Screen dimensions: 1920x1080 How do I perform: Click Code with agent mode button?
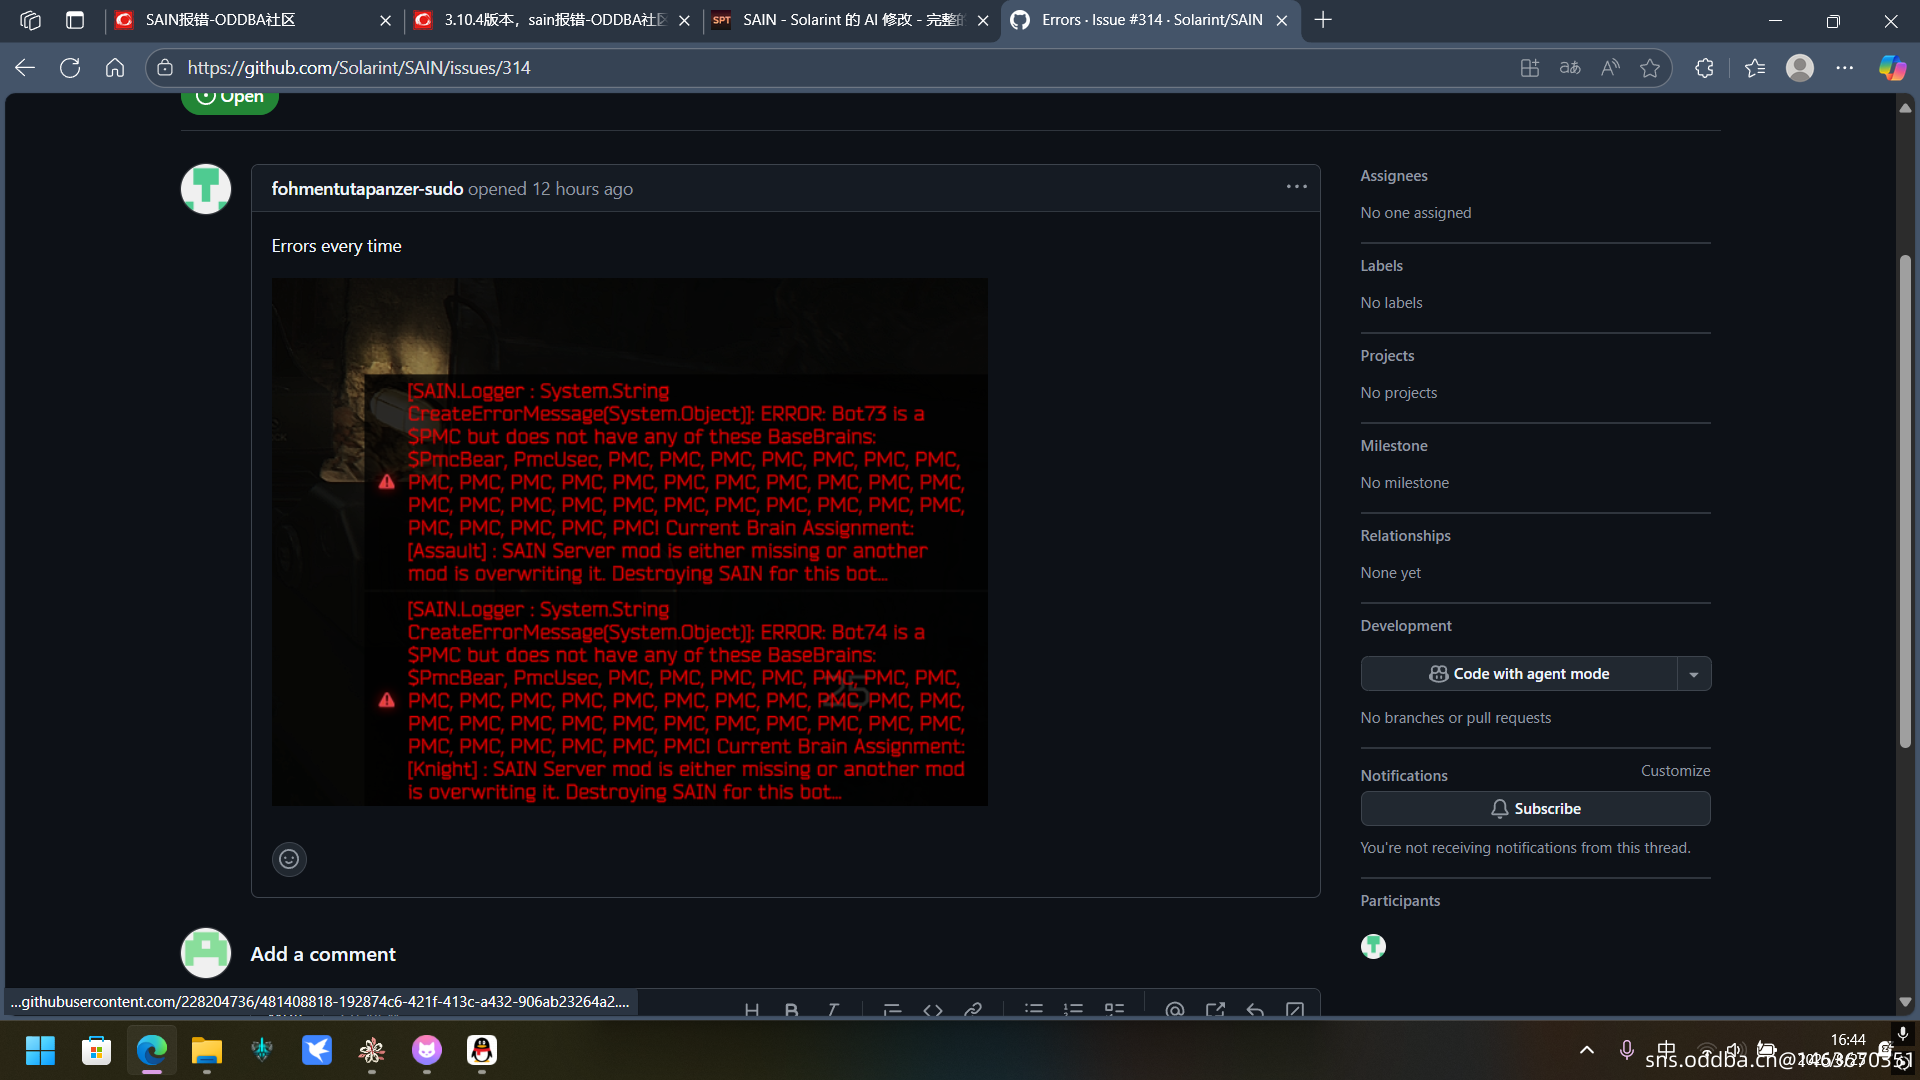[1519, 674]
